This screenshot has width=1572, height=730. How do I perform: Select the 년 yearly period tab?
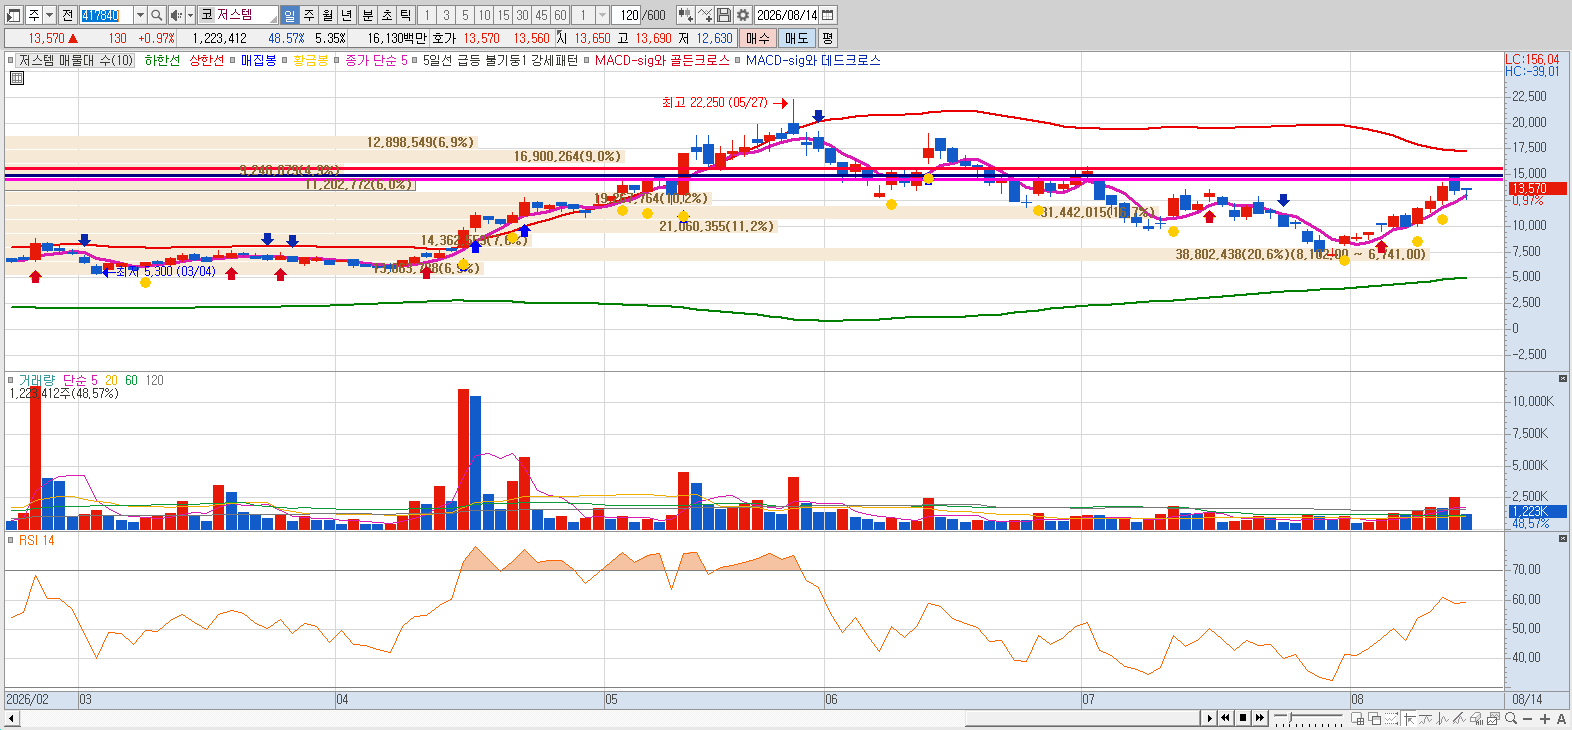pos(346,15)
